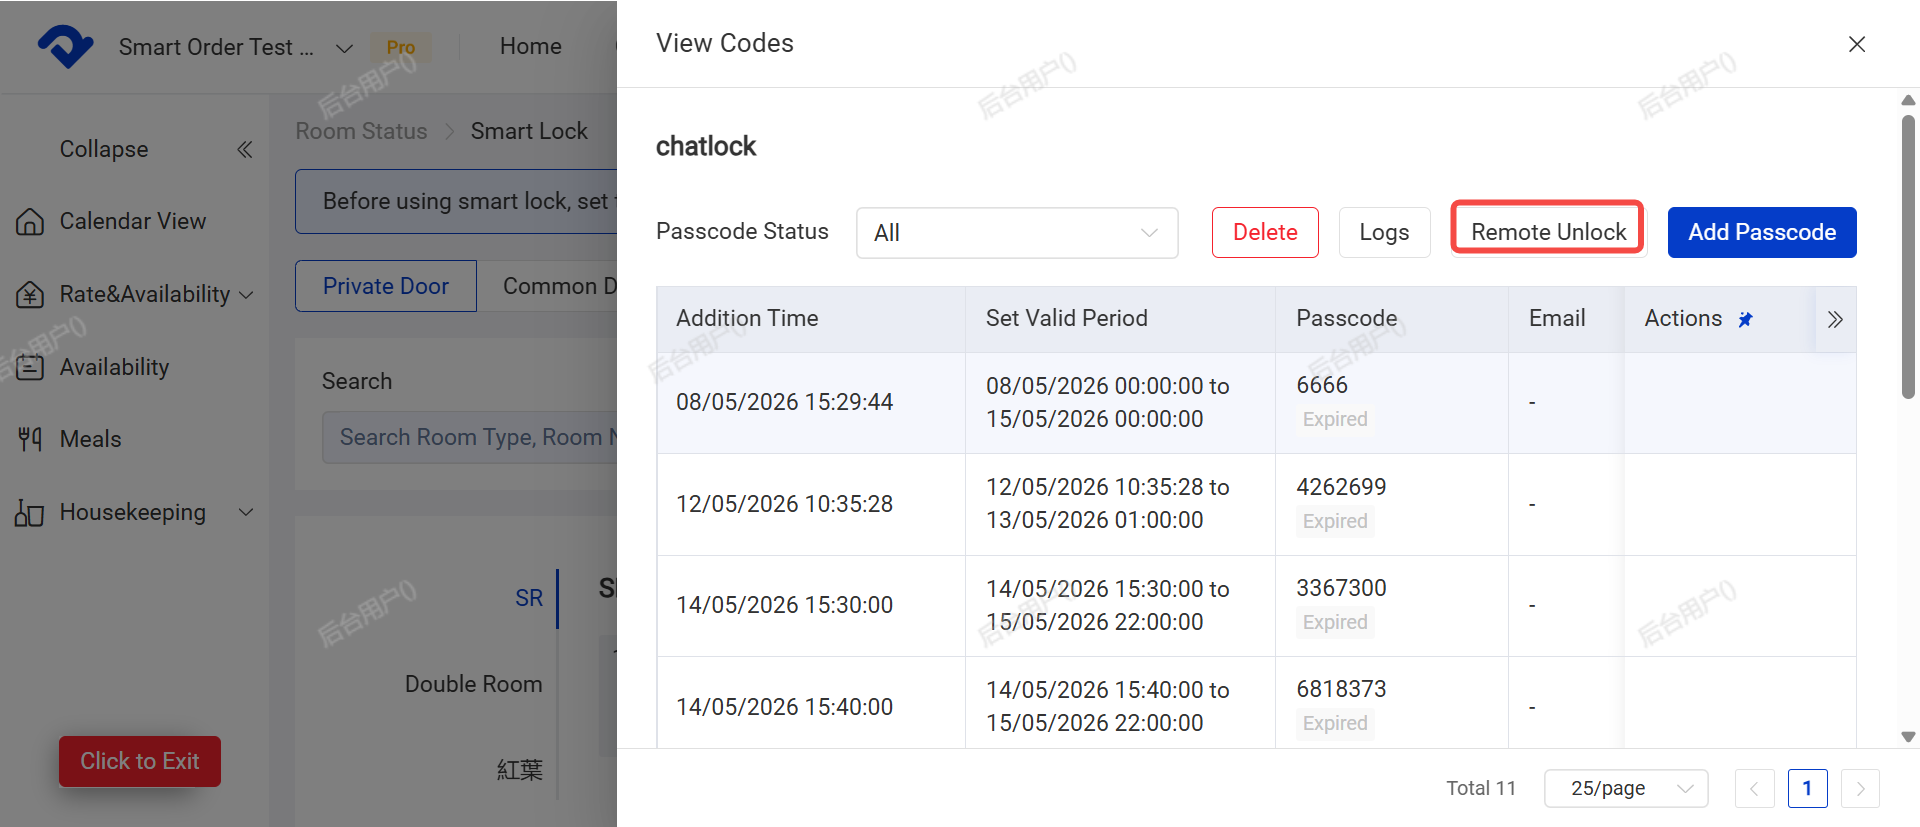1920x827 pixels.
Task: Open Meals in sidebar
Action: 90,439
